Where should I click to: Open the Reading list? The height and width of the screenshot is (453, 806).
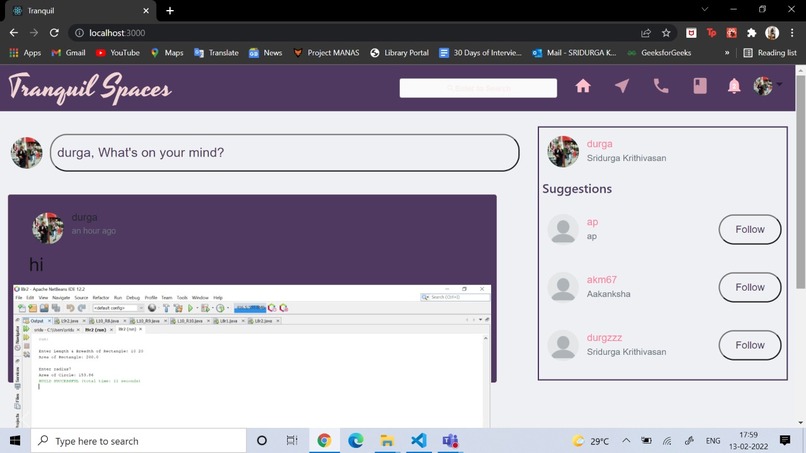pyautogui.click(x=770, y=52)
